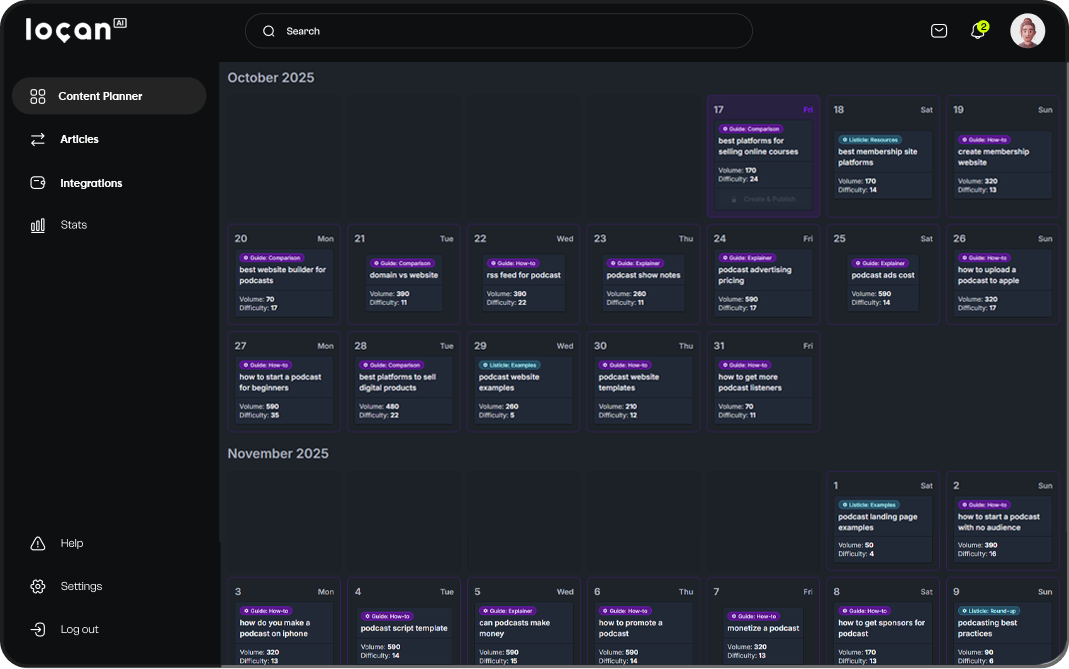The image size is (1069, 669).
Task: Click the Content Planner grid icon
Action: [38, 96]
